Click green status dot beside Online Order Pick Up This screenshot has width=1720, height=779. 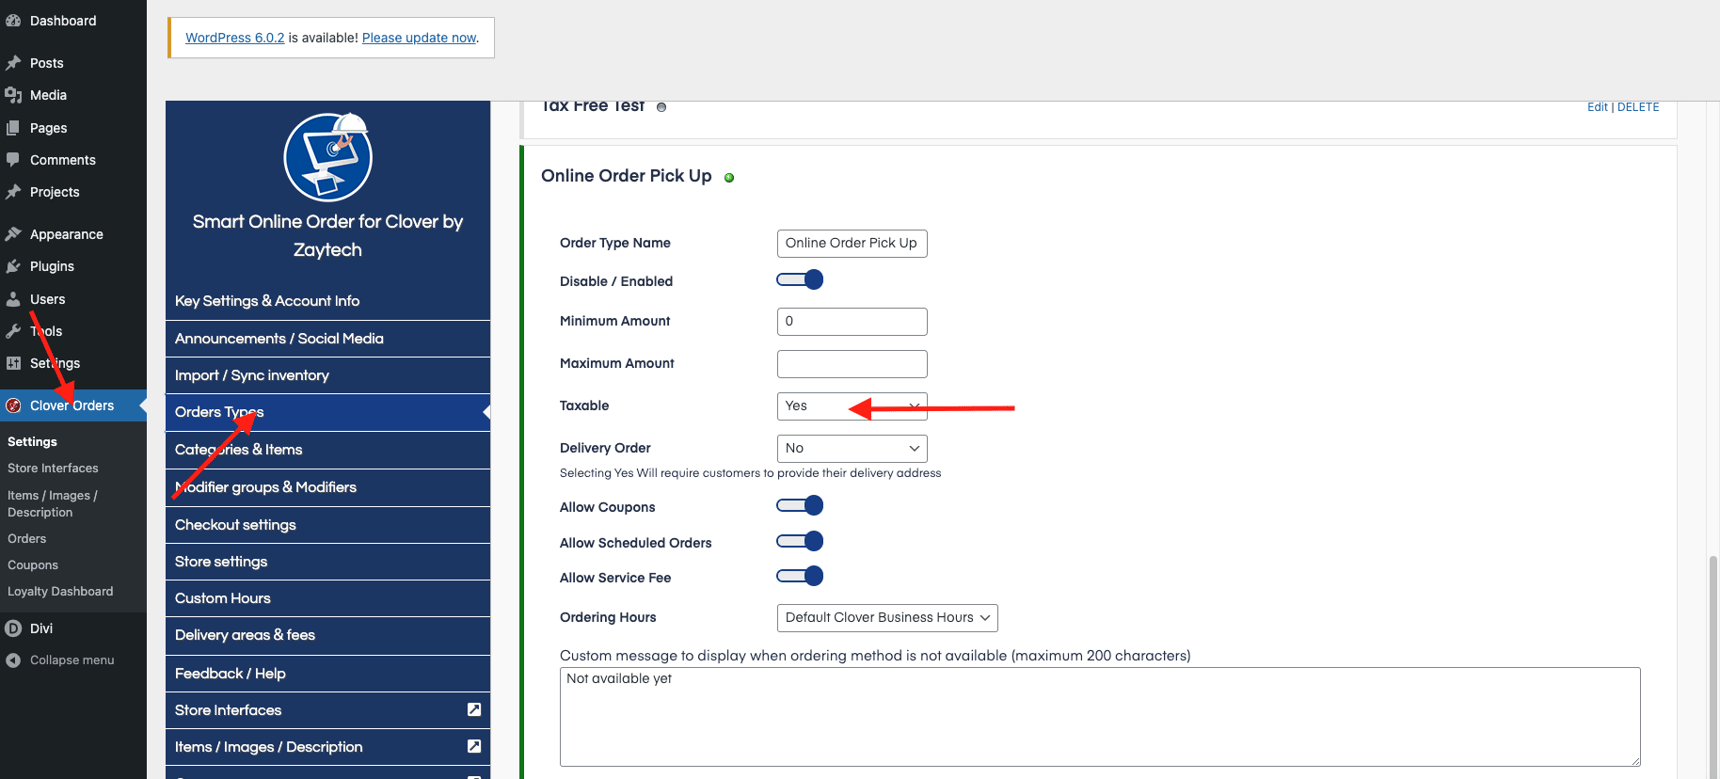coord(729,178)
